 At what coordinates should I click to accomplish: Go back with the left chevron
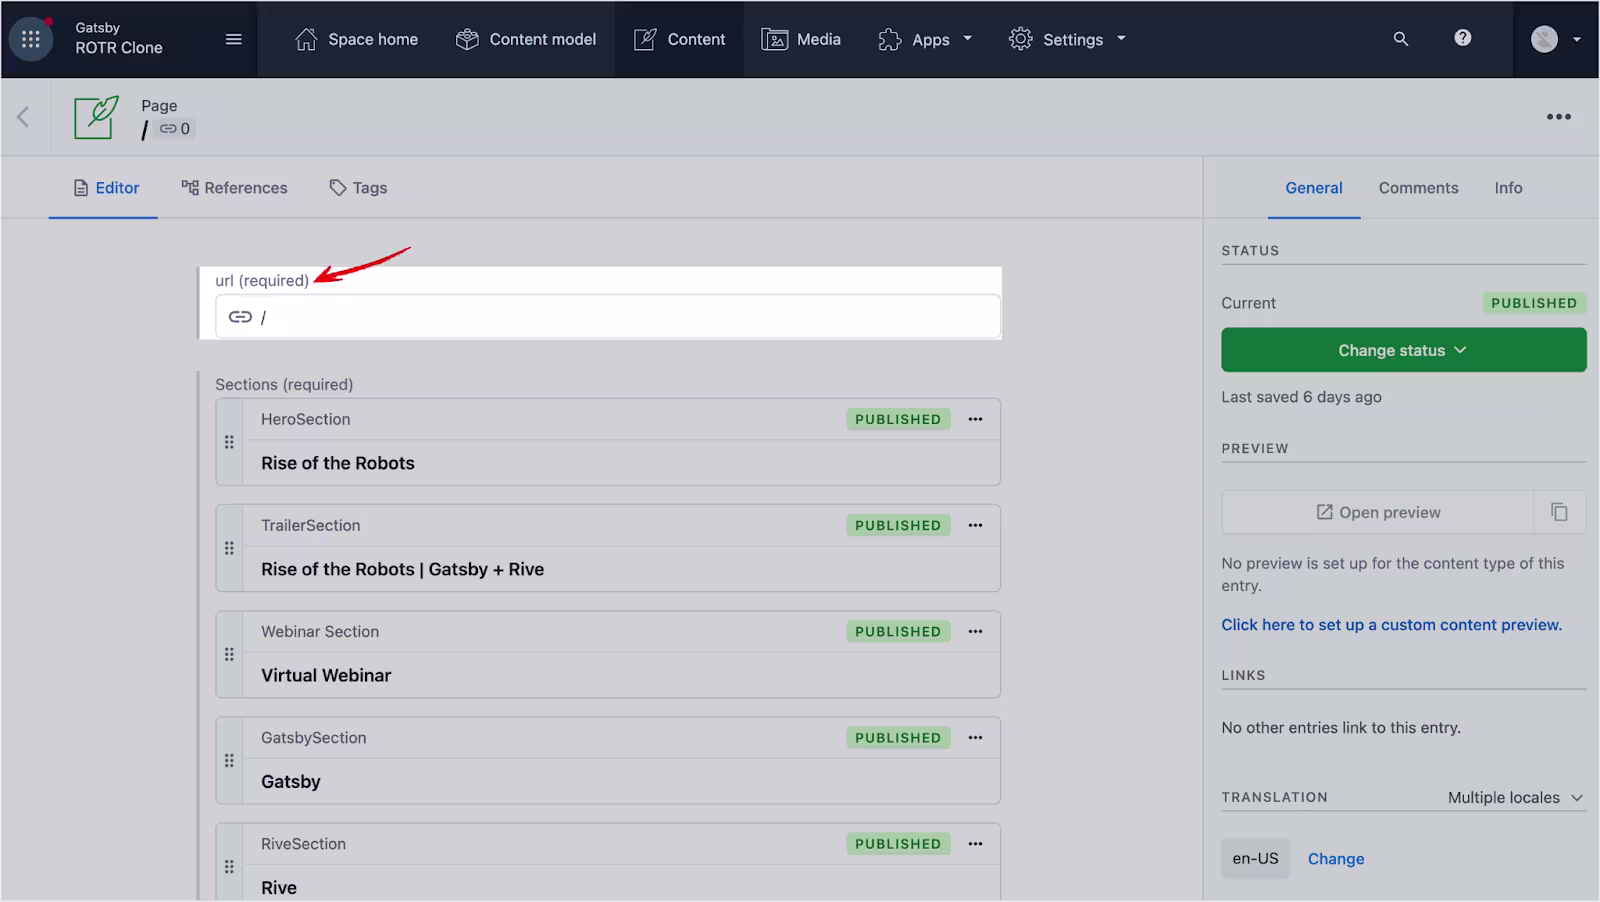23,117
